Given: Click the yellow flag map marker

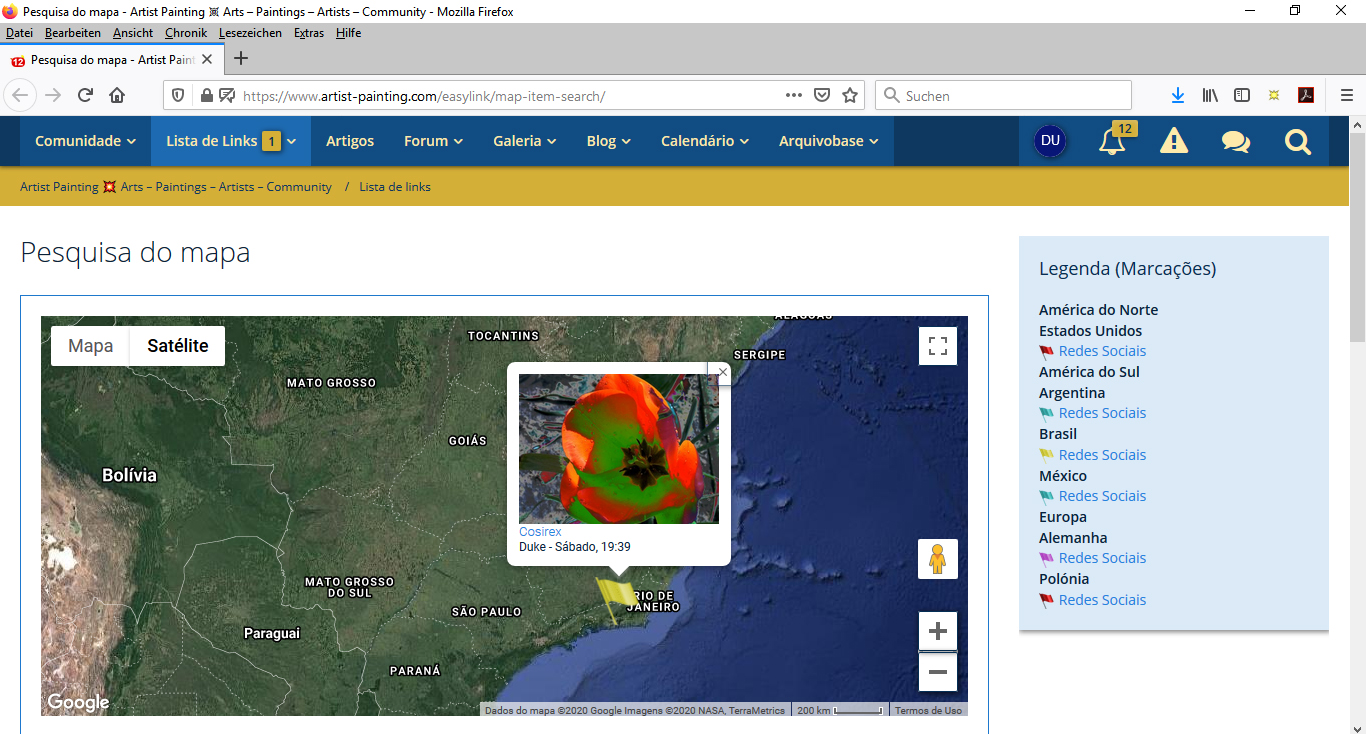Looking at the screenshot, I should (613, 597).
